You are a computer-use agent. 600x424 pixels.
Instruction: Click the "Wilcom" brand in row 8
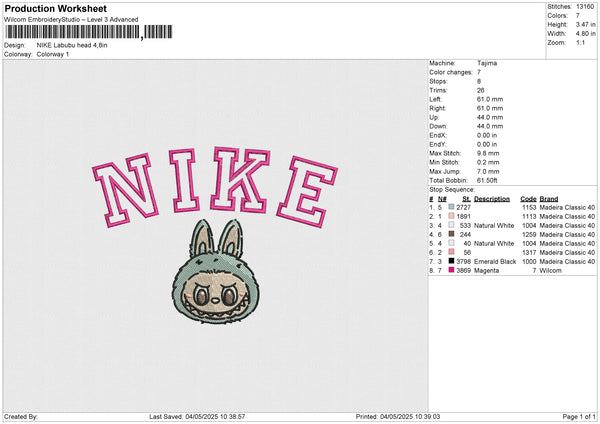(x=550, y=271)
